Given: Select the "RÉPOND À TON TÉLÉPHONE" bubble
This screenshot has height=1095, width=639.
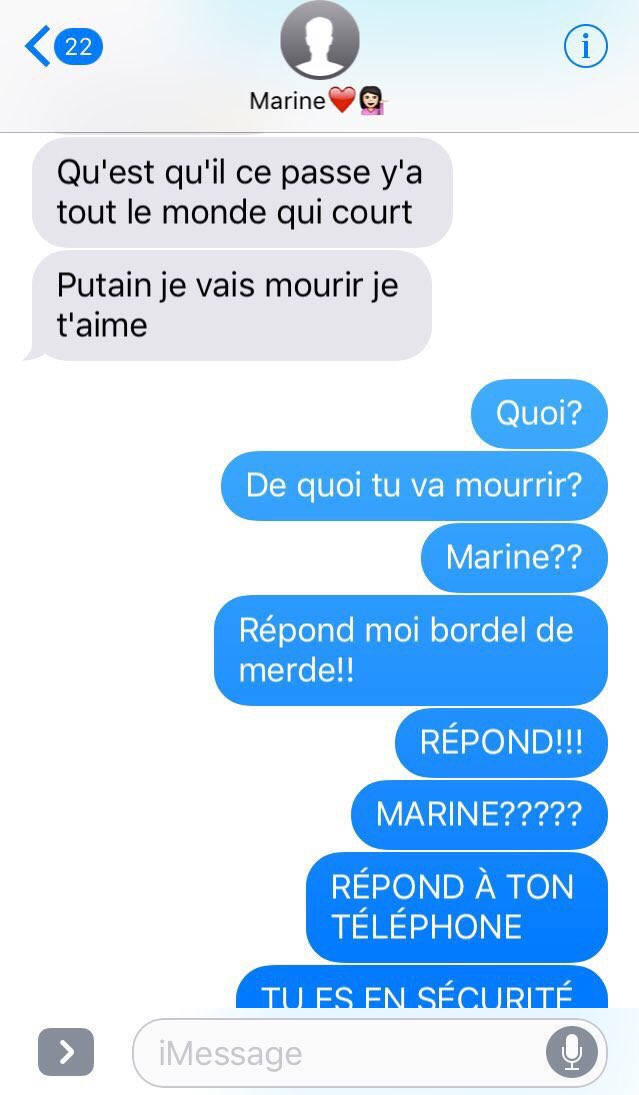Looking at the screenshot, I should pyautogui.click(x=457, y=907).
